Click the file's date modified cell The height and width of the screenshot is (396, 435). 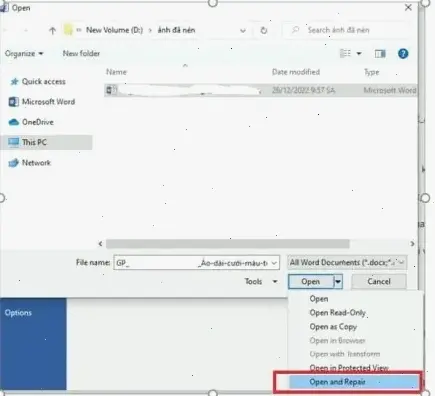pyautogui.click(x=303, y=90)
